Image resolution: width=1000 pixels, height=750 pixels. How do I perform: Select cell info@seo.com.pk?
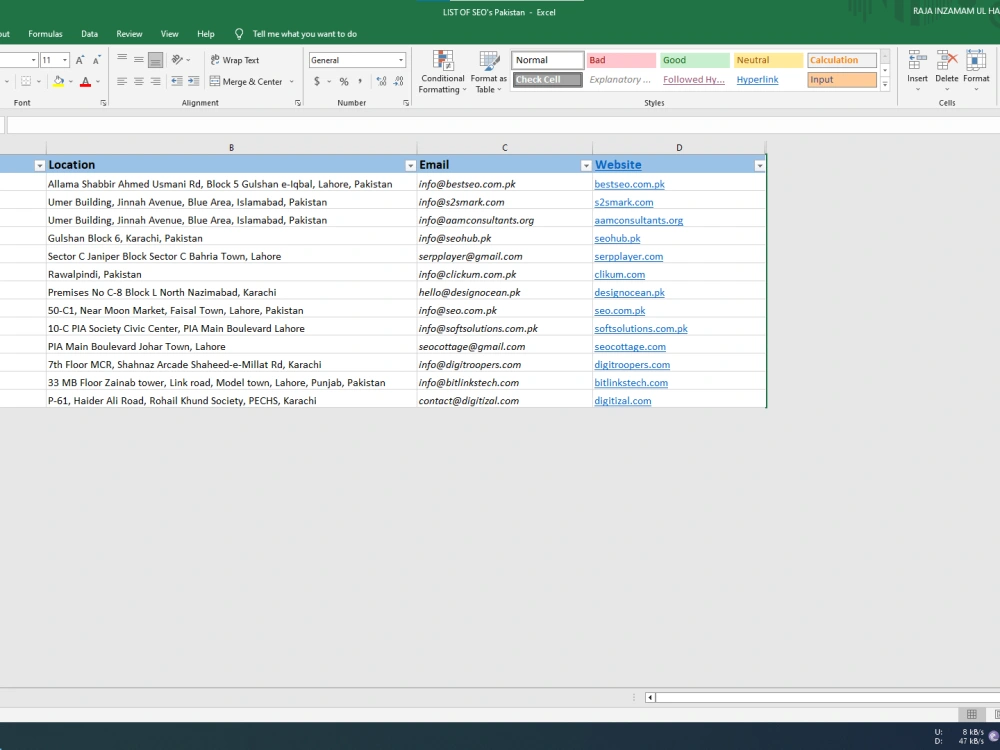pos(504,311)
